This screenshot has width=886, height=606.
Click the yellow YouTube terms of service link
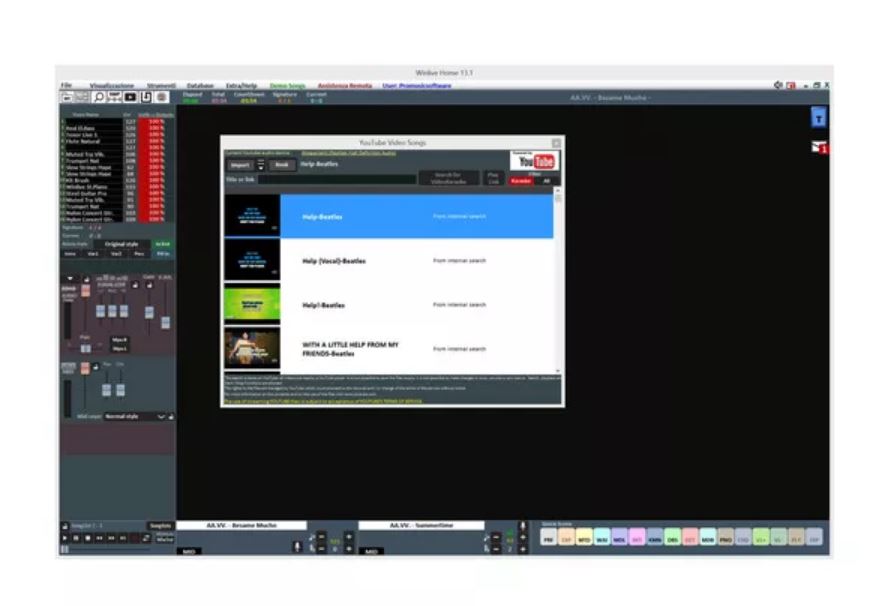(323, 401)
